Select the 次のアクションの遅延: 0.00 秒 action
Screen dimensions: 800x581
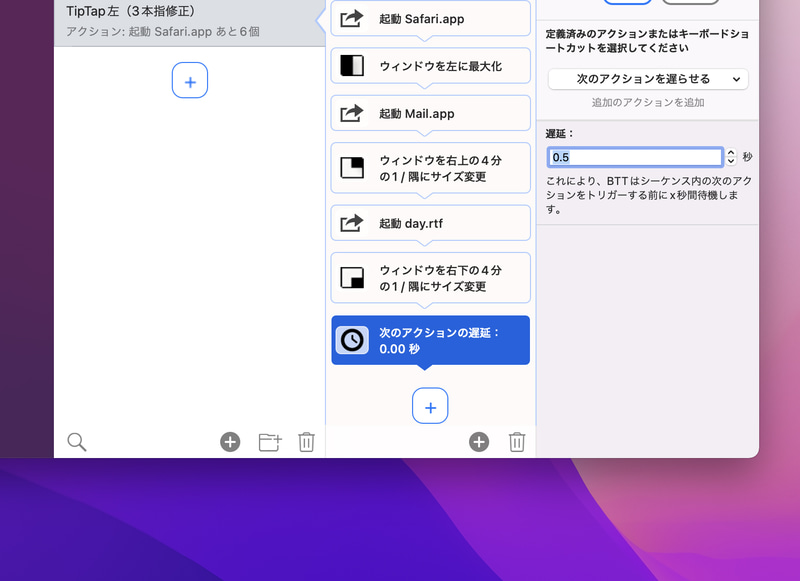[431, 340]
